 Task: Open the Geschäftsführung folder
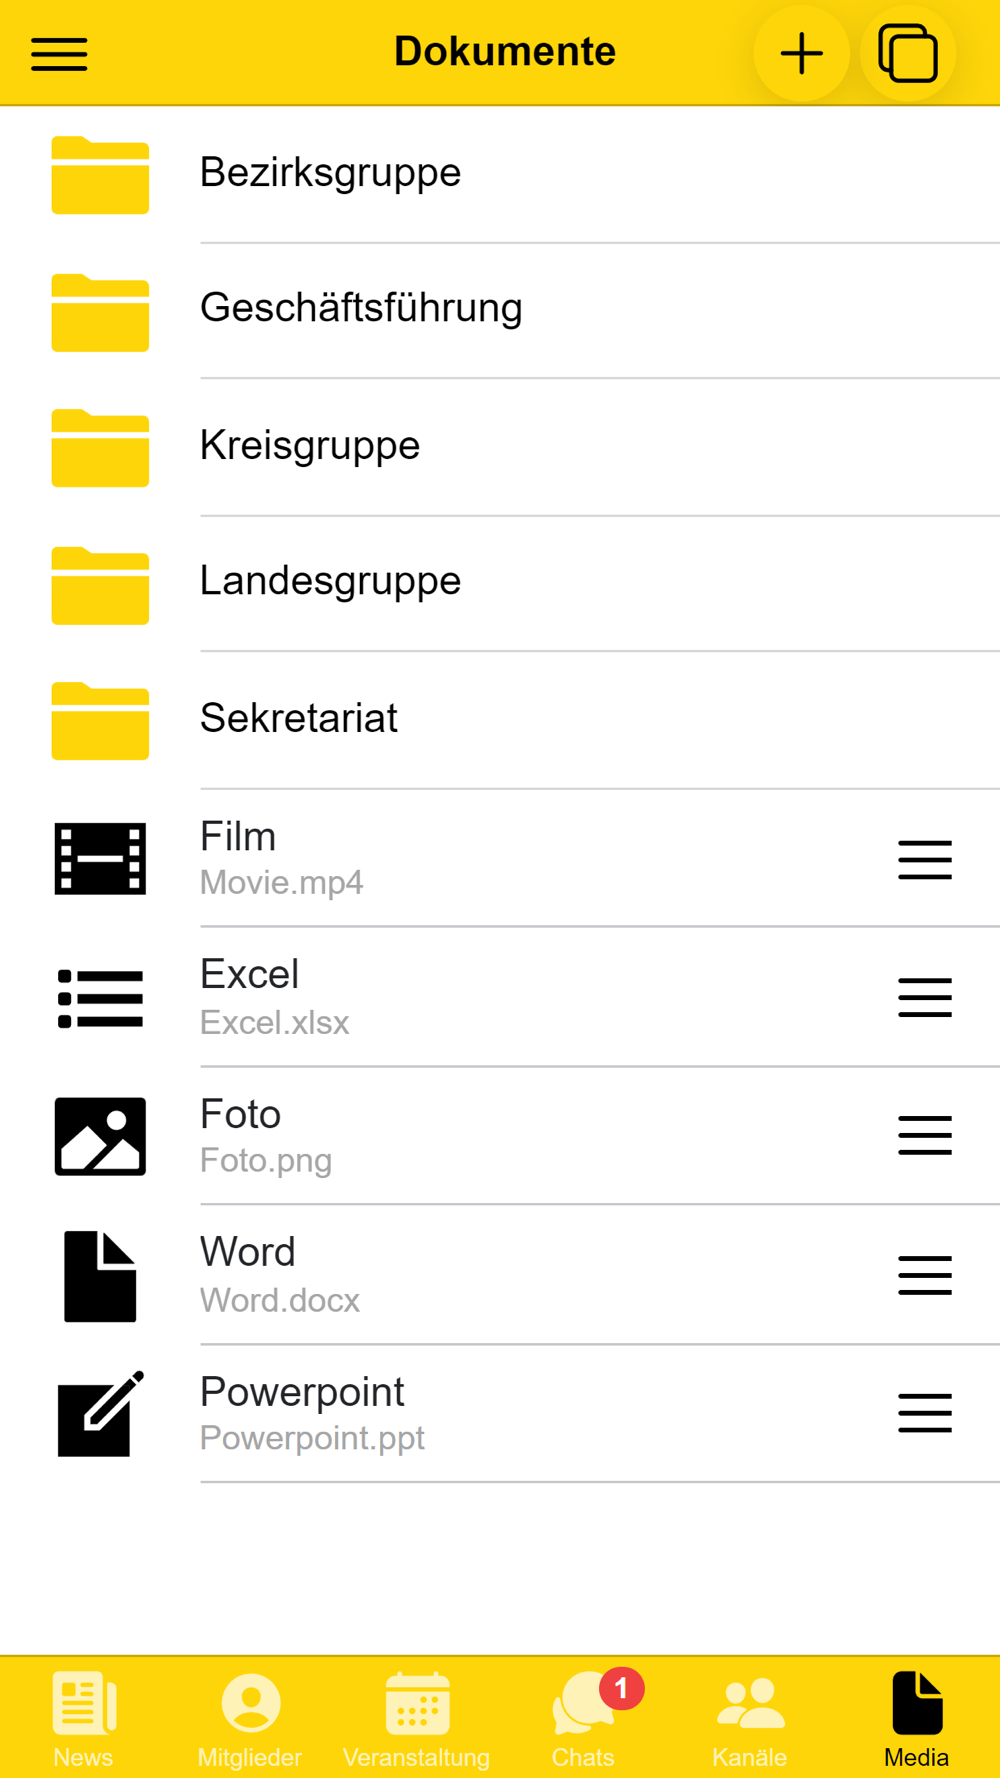coord(360,308)
